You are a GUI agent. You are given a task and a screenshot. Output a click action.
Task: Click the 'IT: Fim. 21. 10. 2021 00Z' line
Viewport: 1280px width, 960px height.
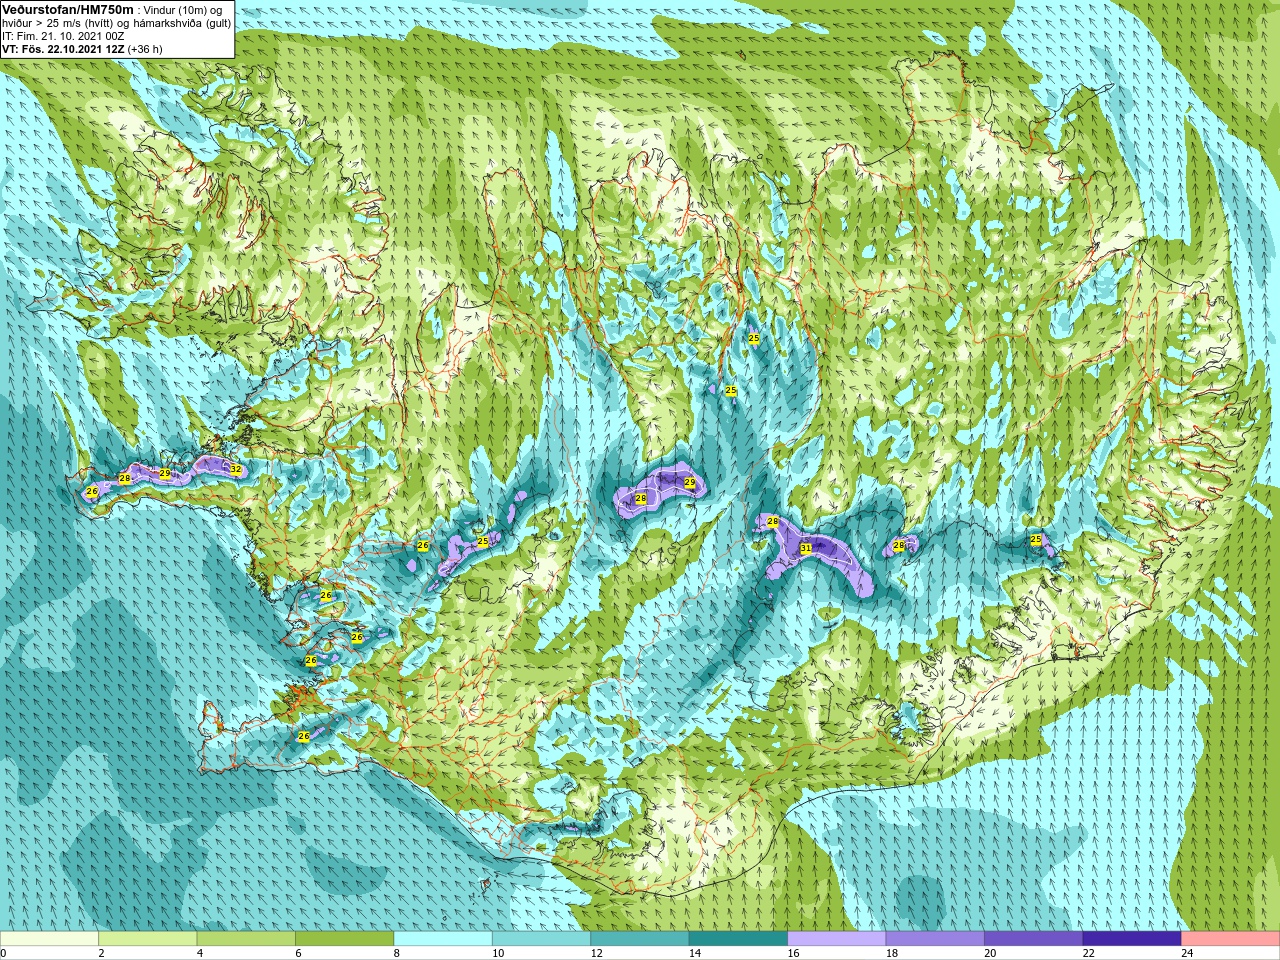(x=63, y=36)
